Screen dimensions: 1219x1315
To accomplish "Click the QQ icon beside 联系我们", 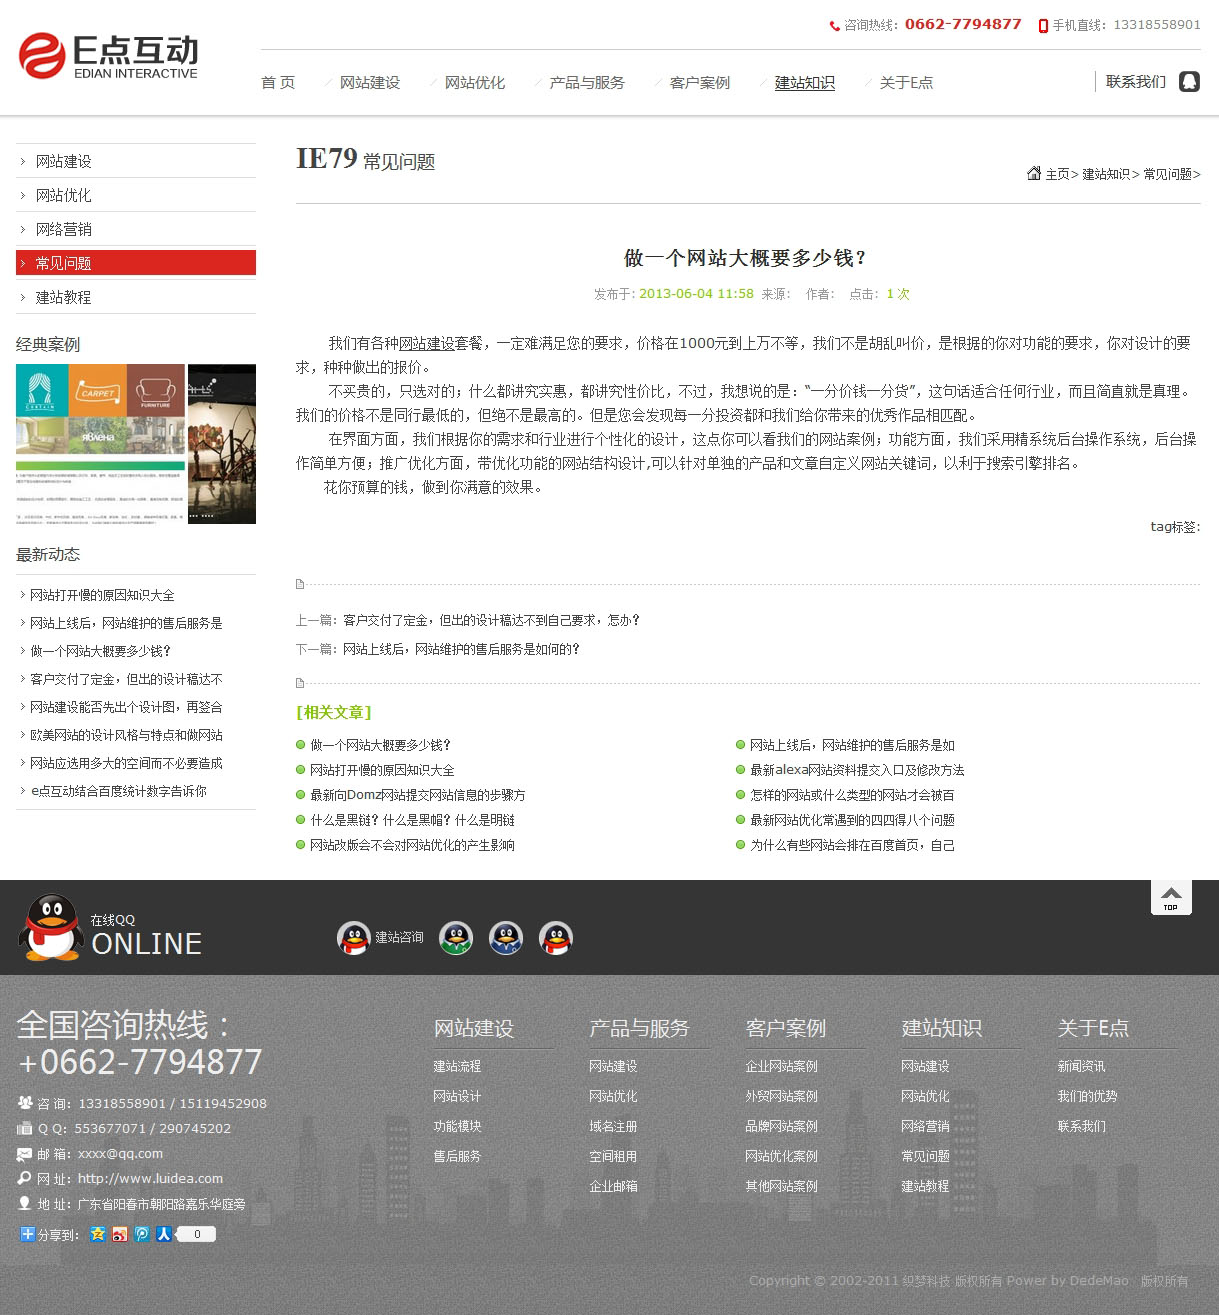I will coord(1189,82).
